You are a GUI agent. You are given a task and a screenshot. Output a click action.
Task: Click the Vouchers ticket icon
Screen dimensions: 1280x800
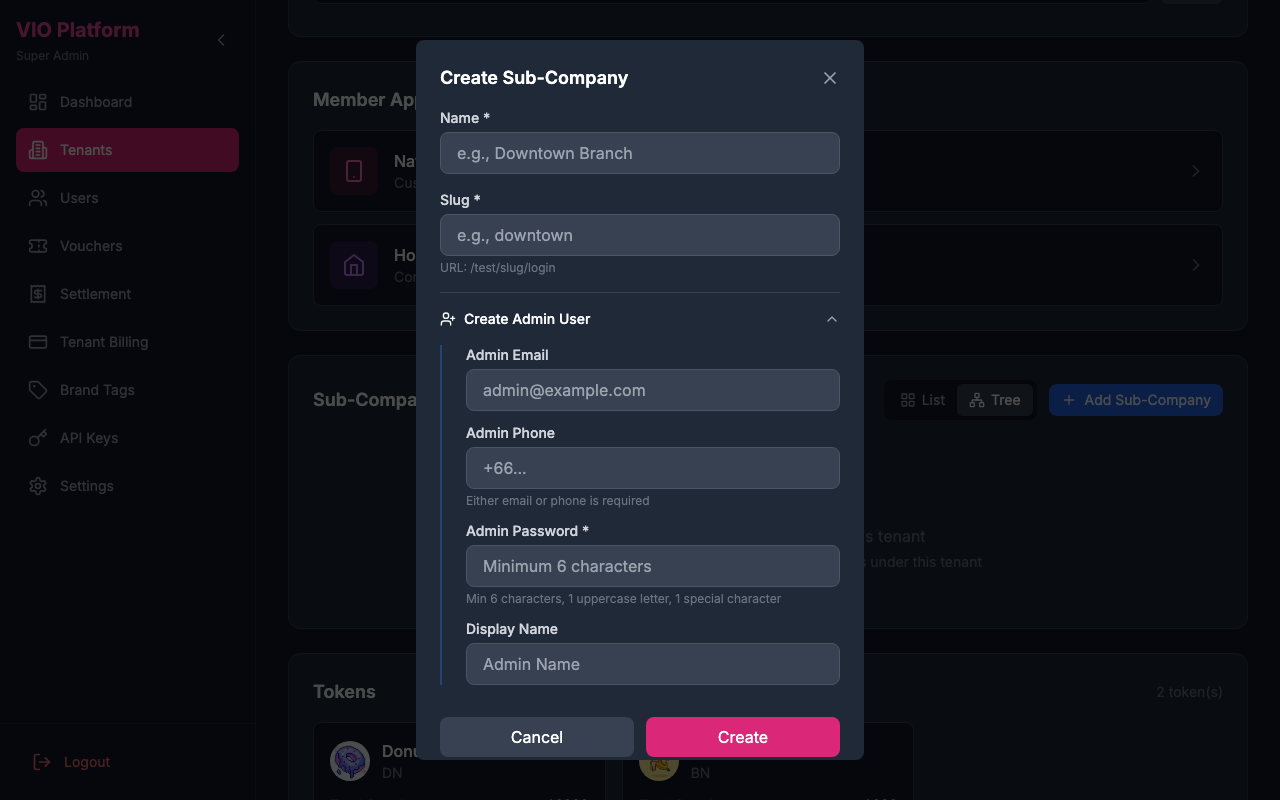click(x=37, y=245)
